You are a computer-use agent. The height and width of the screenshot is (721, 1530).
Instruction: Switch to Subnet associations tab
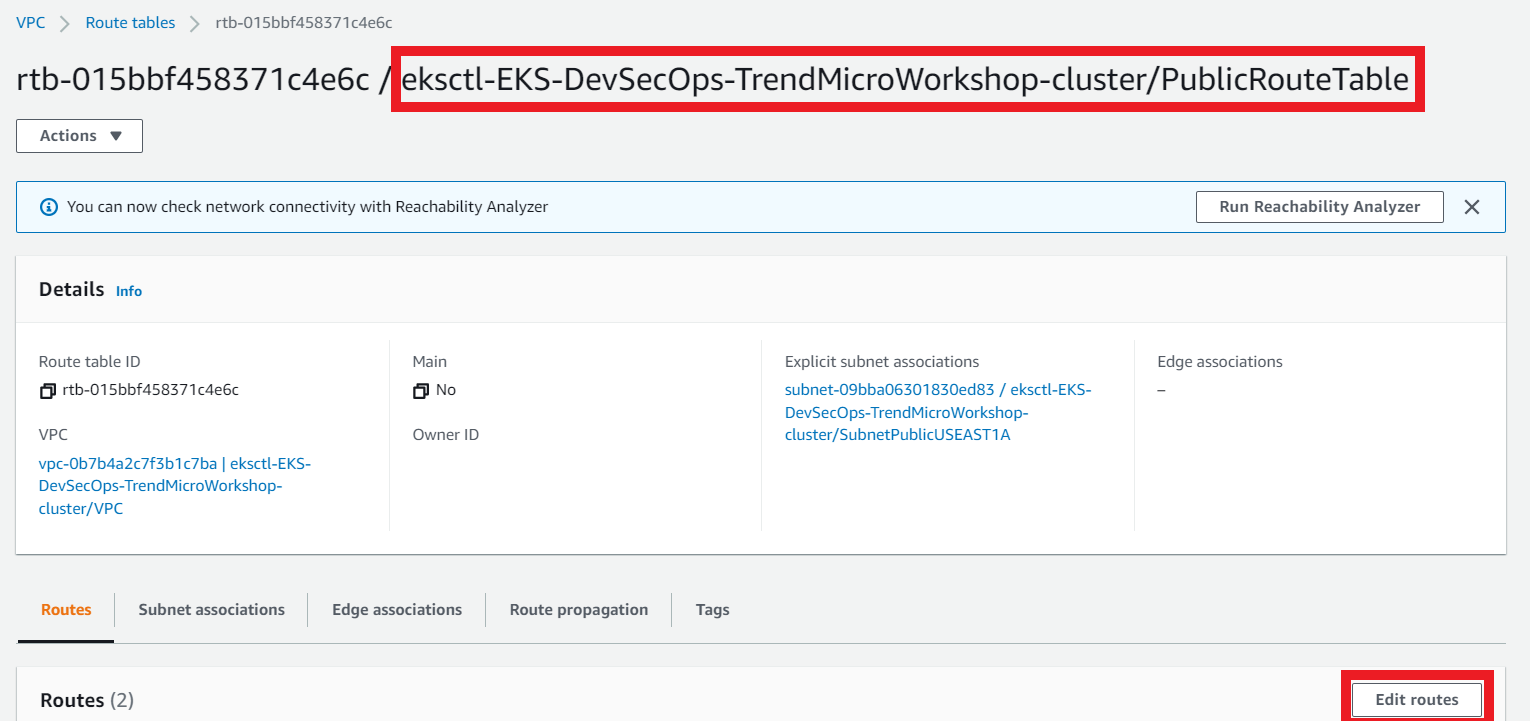pyautogui.click(x=212, y=610)
